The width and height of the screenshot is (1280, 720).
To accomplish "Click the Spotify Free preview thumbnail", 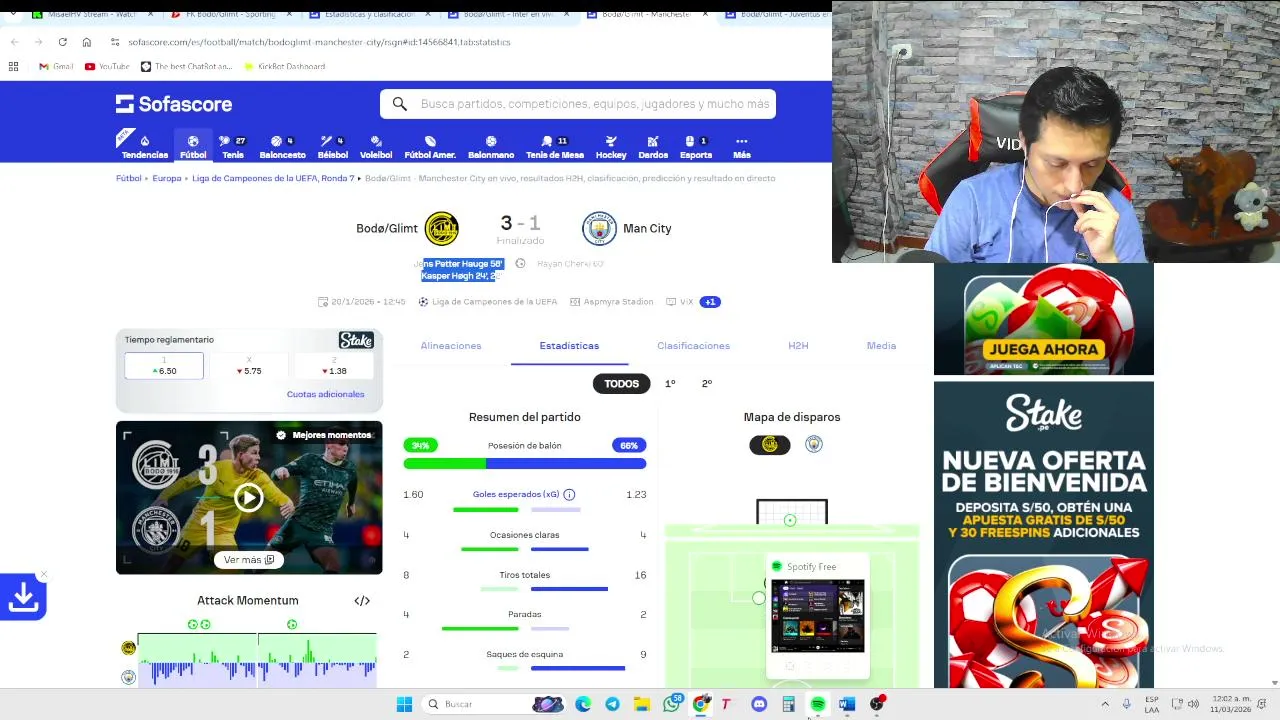I will click(818, 616).
